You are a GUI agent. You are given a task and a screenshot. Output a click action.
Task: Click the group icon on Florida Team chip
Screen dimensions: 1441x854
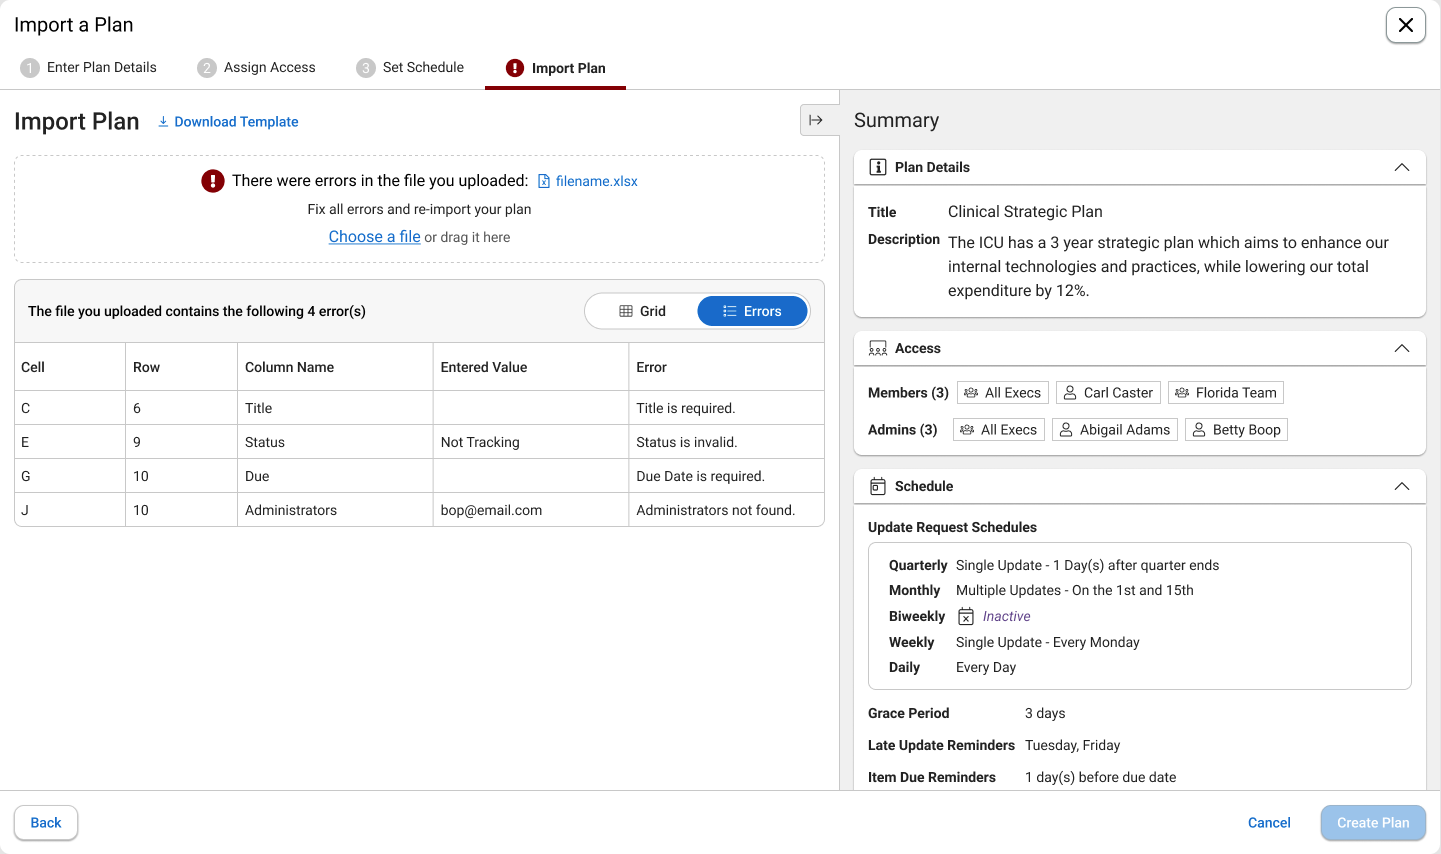[1182, 393]
